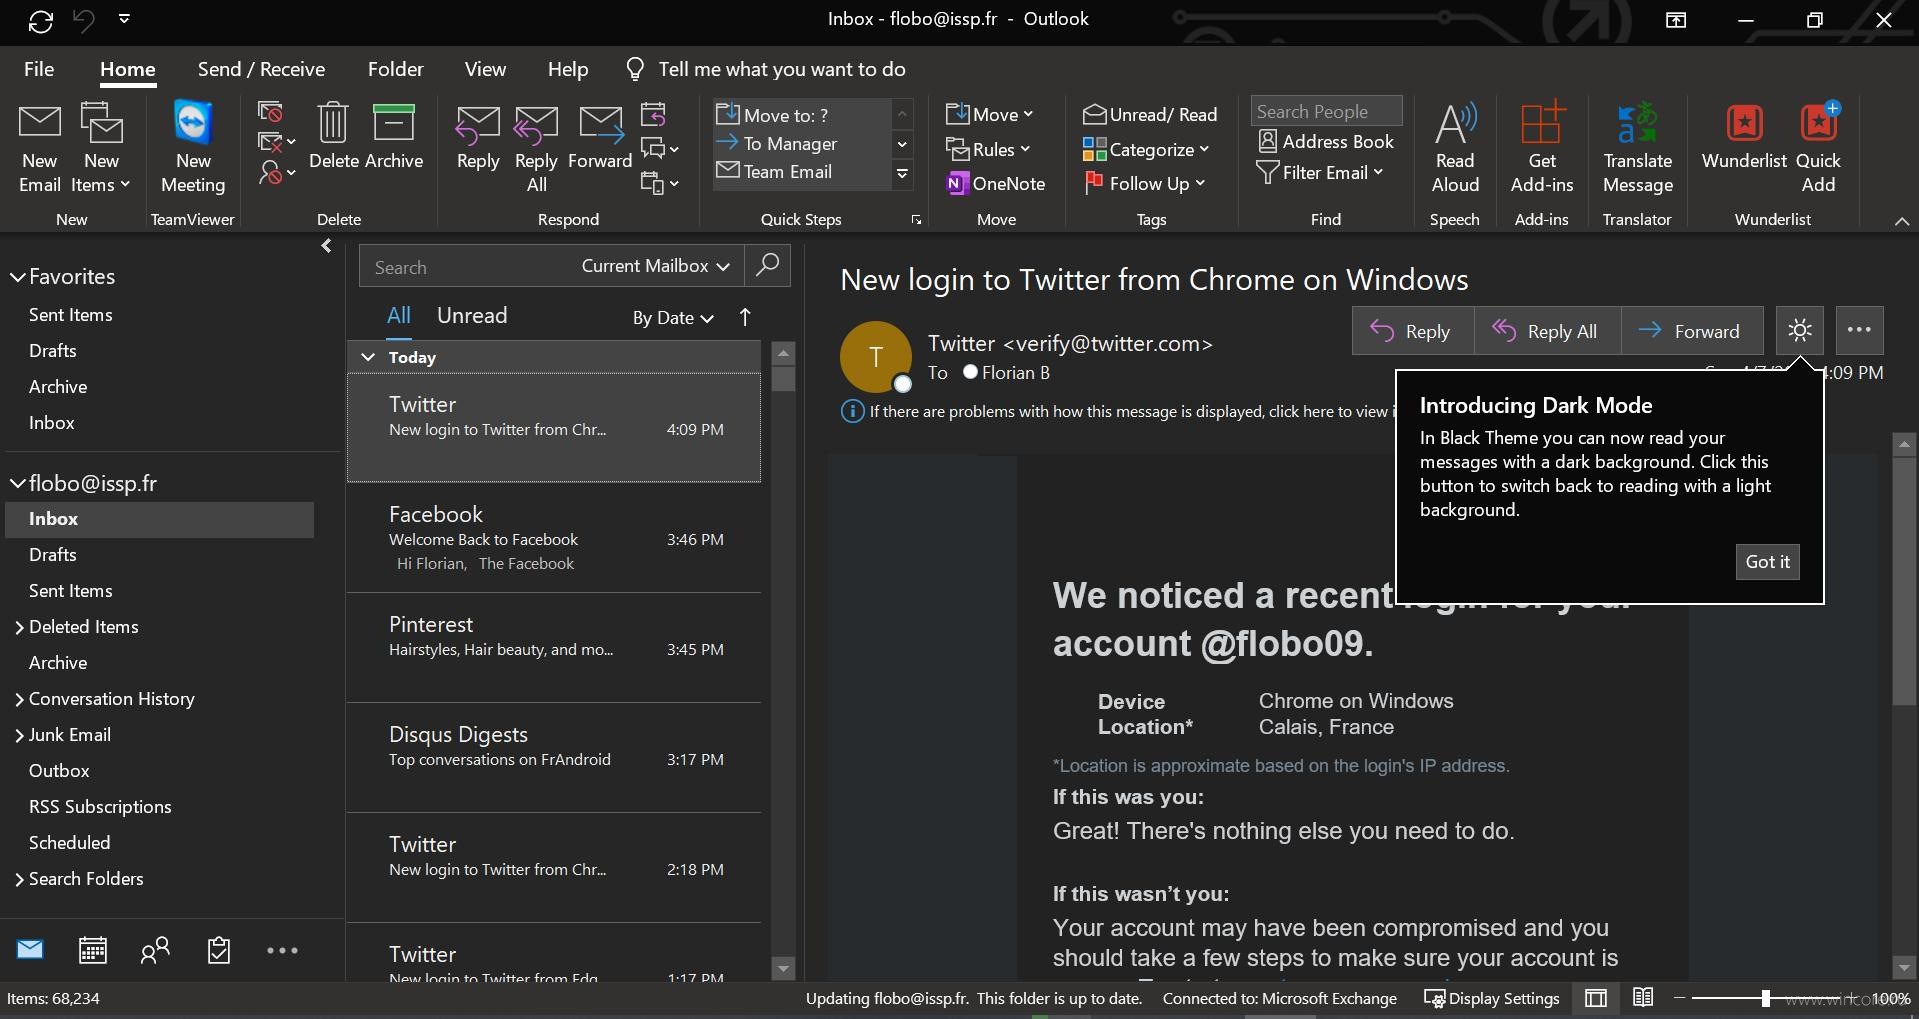Switch to the Send / Receive ribbon tab
This screenshot has width=1919, height=1019.
[261, 69]
